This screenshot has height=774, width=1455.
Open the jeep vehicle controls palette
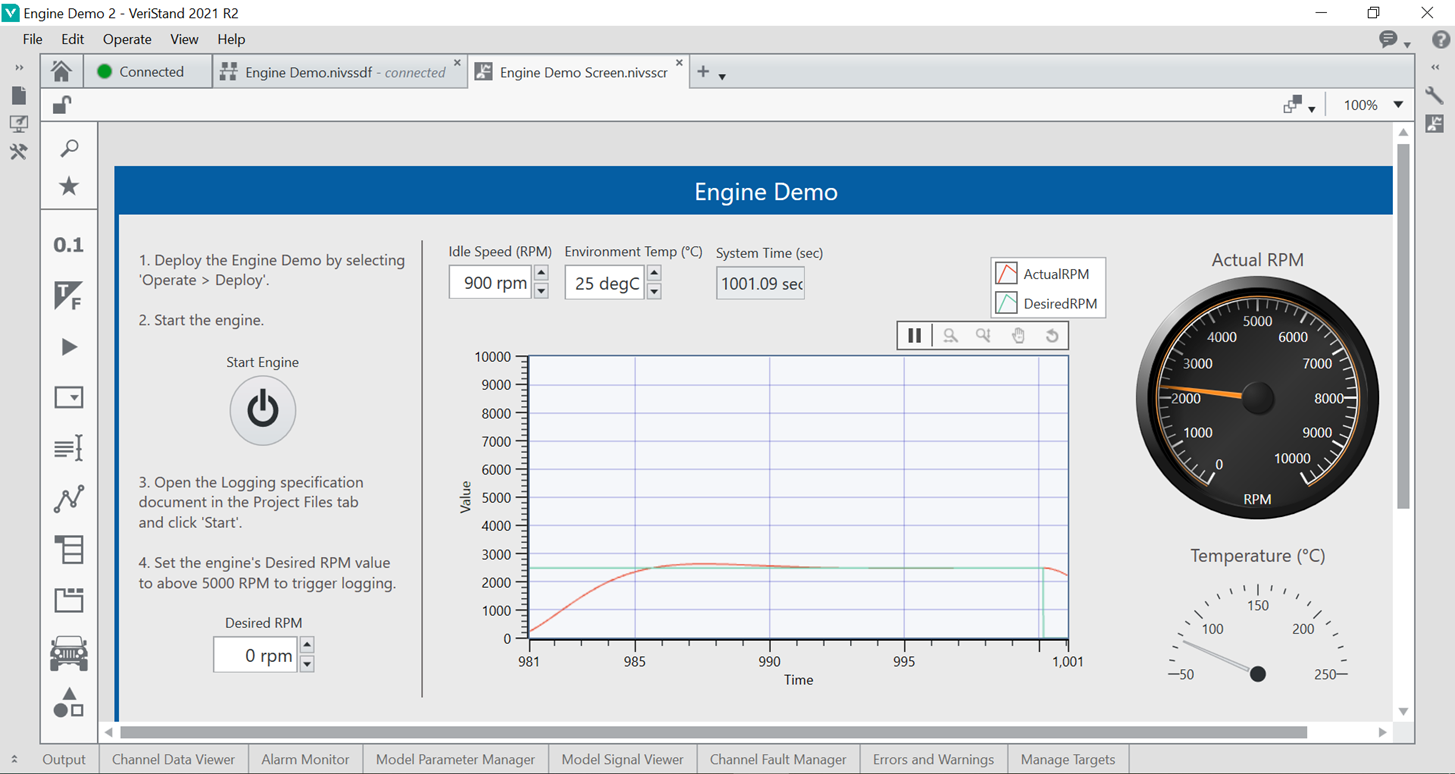[x=69, y=654]
